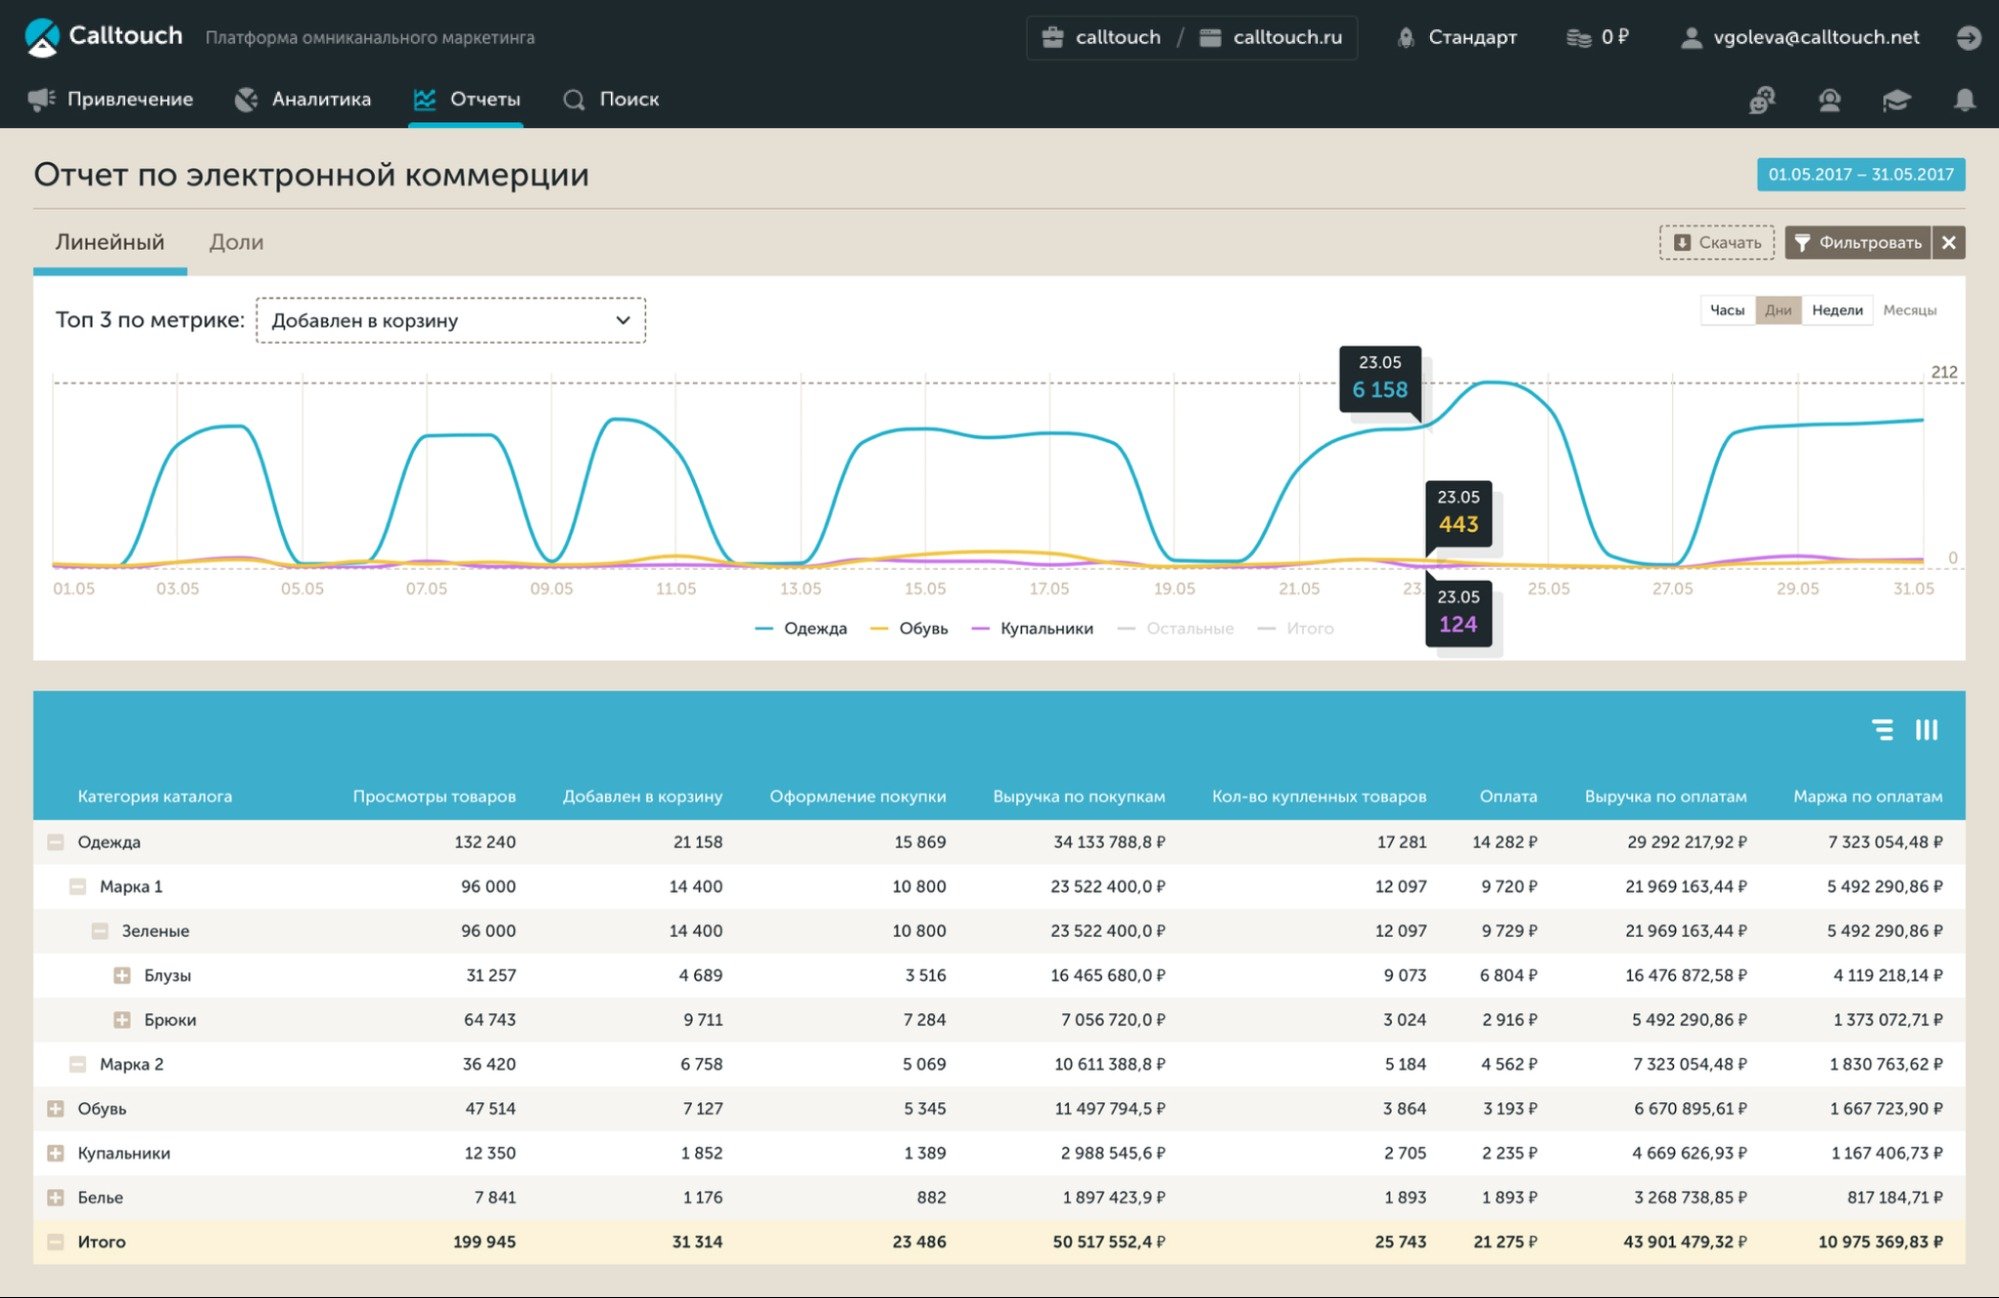Collapse the Марка 1 row

(x=77, y=887)
